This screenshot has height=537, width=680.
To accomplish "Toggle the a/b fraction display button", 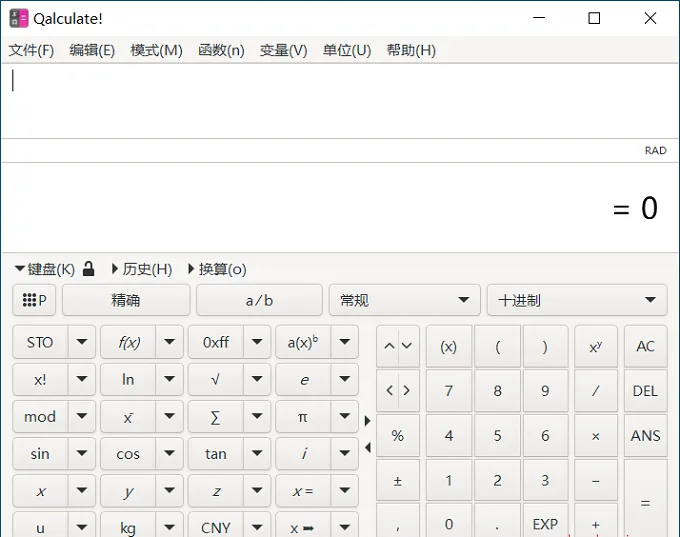I will pos(259,300).
